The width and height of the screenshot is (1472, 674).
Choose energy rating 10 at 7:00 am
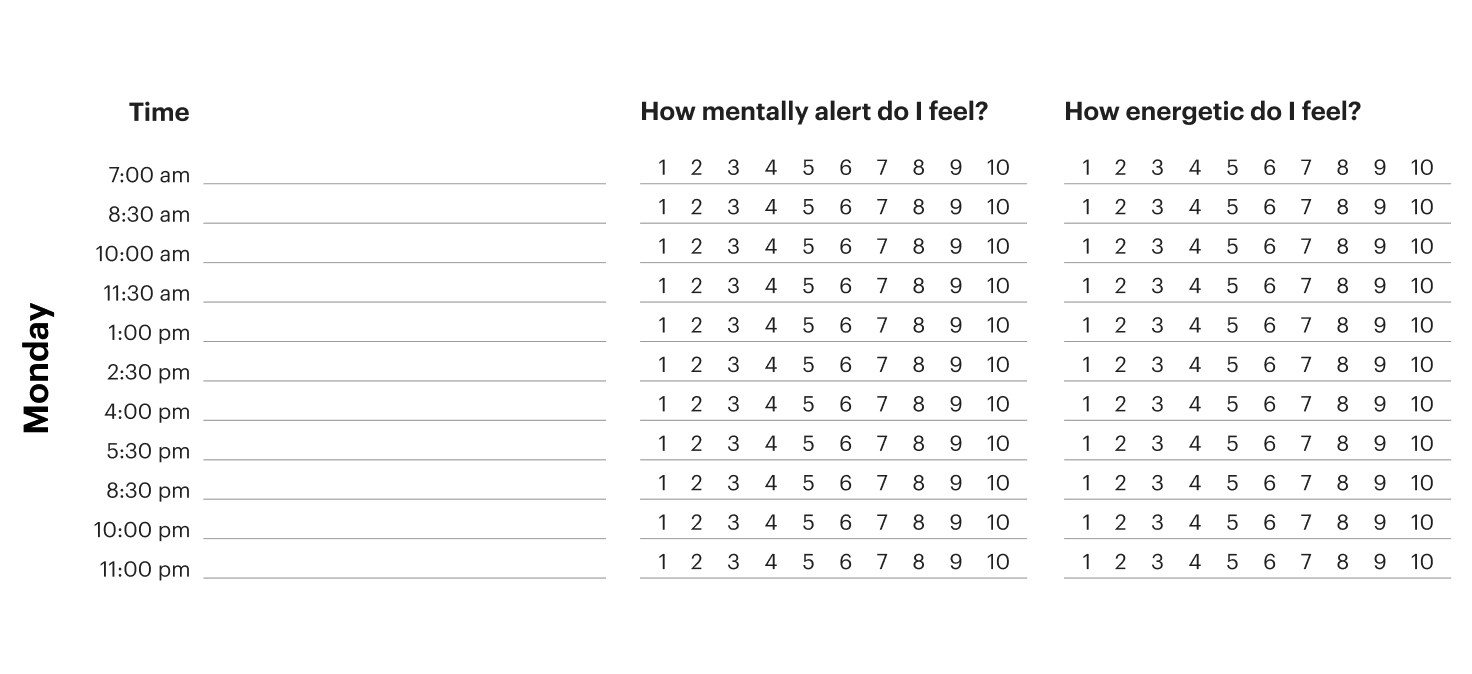point(1422,168)
